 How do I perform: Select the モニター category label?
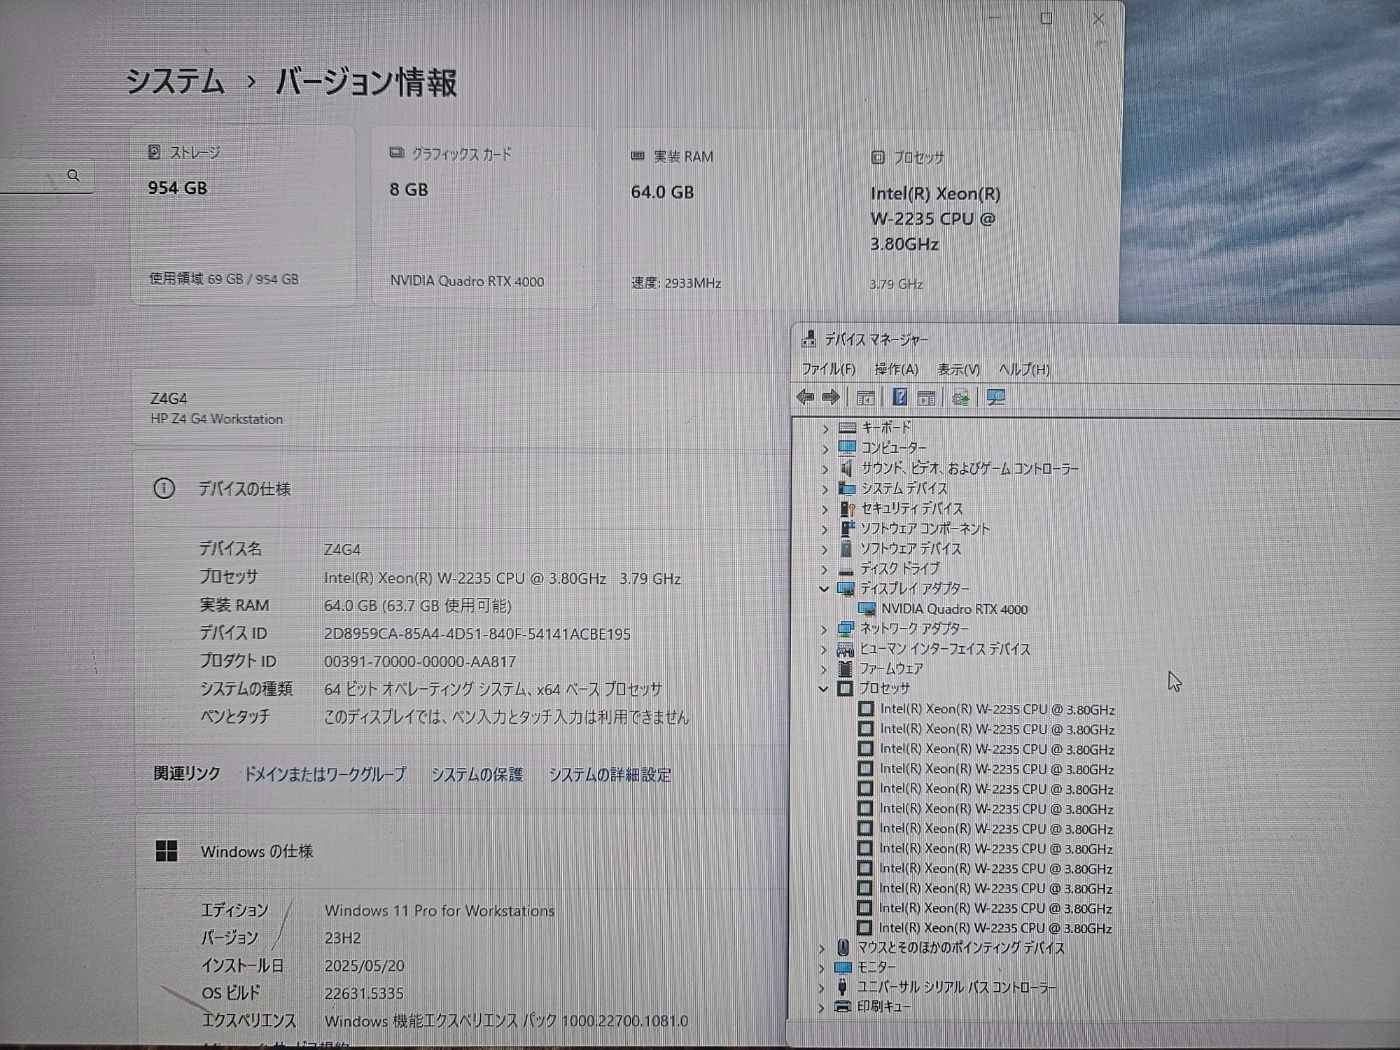coord(876,967)
